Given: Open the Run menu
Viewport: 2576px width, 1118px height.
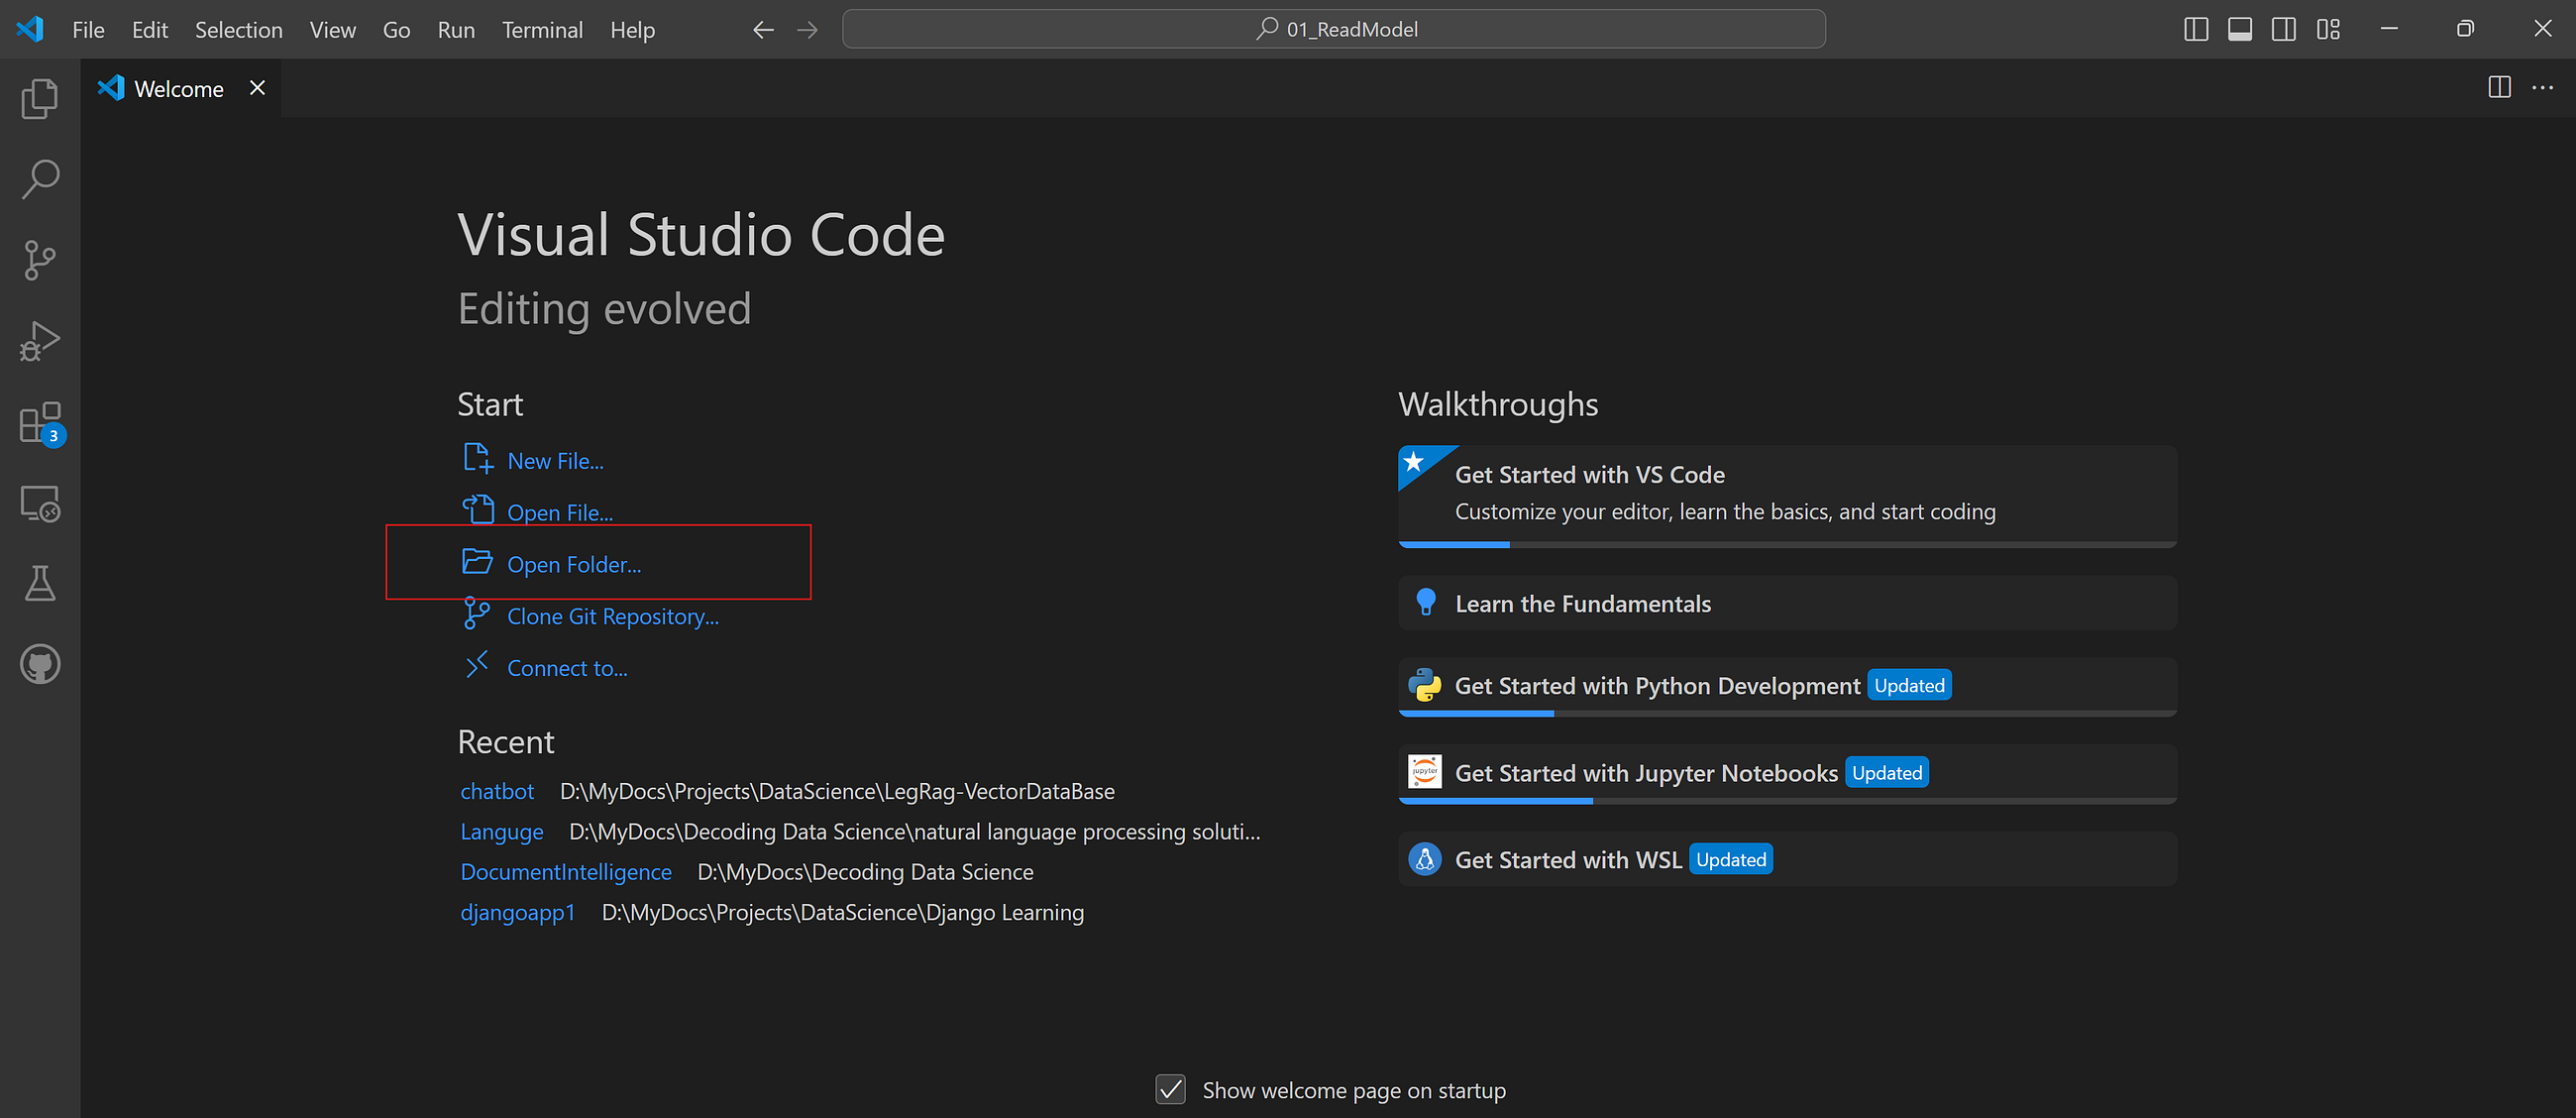Looking at the screenshot, I should click(x=456, y=30).
